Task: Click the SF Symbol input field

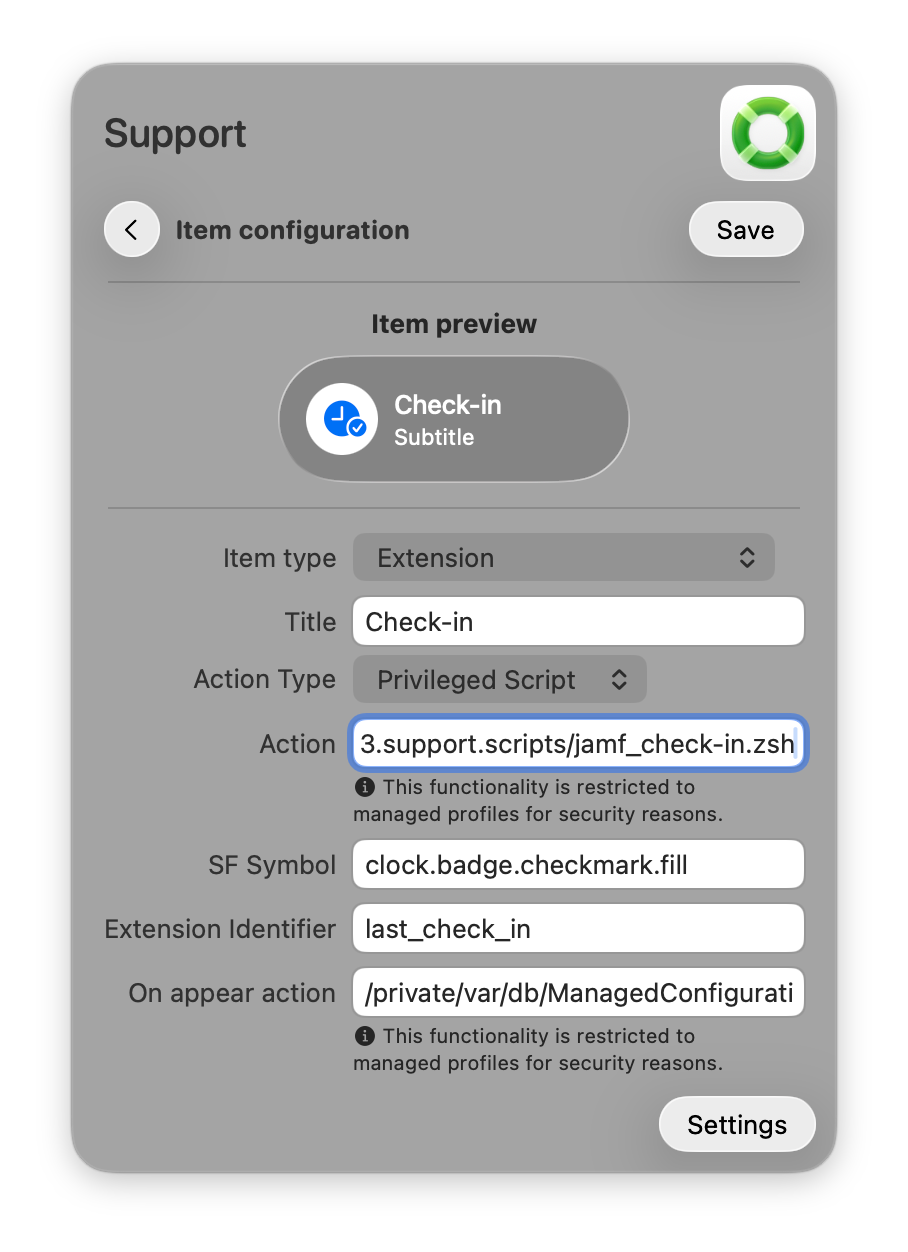Action: [578, 865]
